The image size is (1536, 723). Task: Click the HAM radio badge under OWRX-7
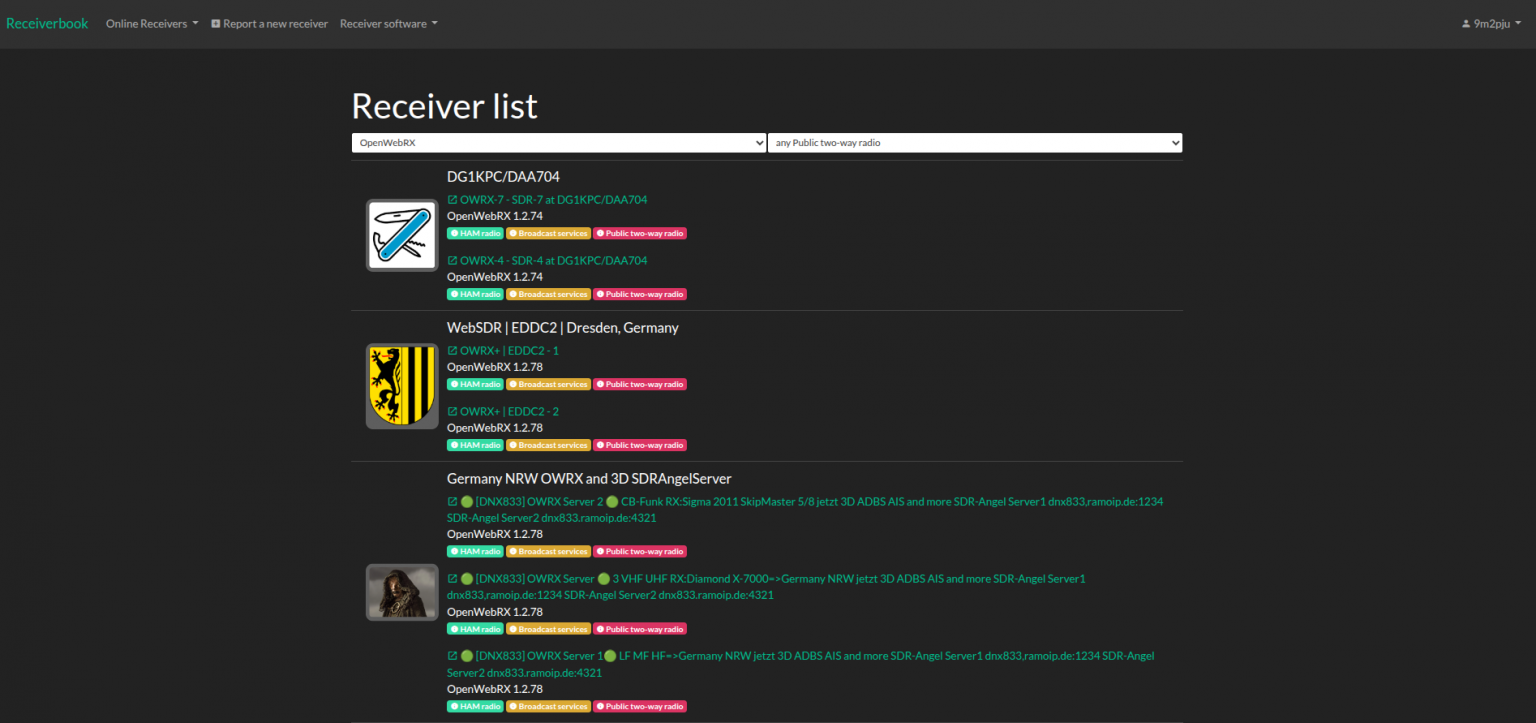pyautogui.click(x=475, y=232)
